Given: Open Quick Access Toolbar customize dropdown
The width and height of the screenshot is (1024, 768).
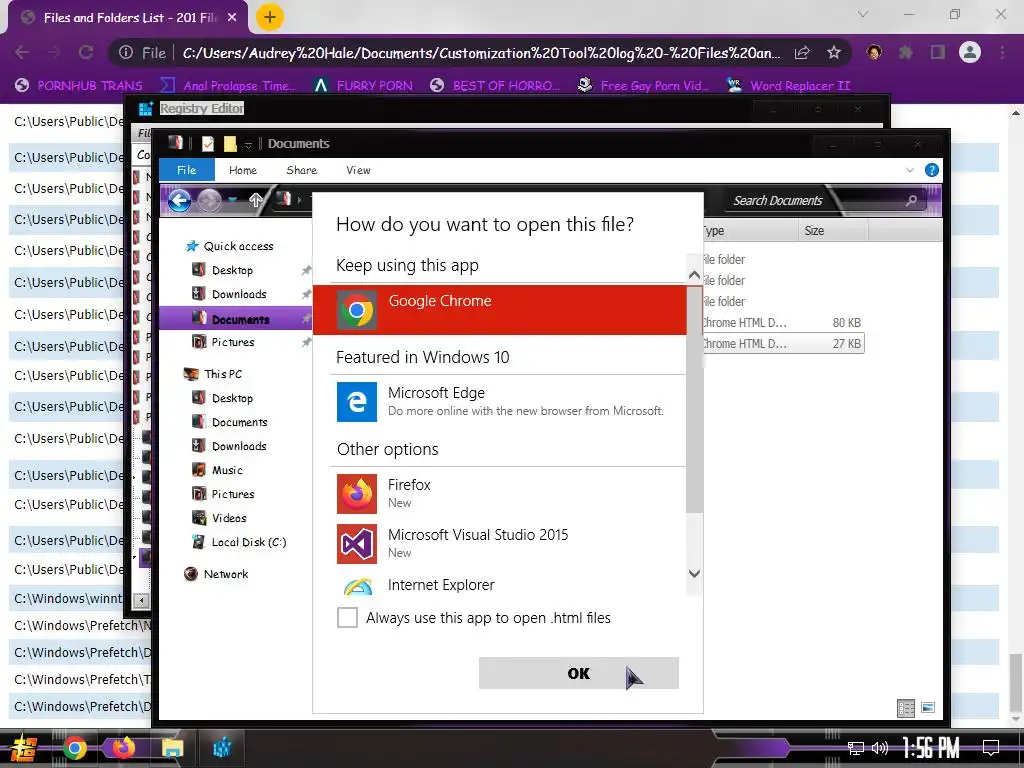Looking at the screenshot, I should (x=248, y=144).
